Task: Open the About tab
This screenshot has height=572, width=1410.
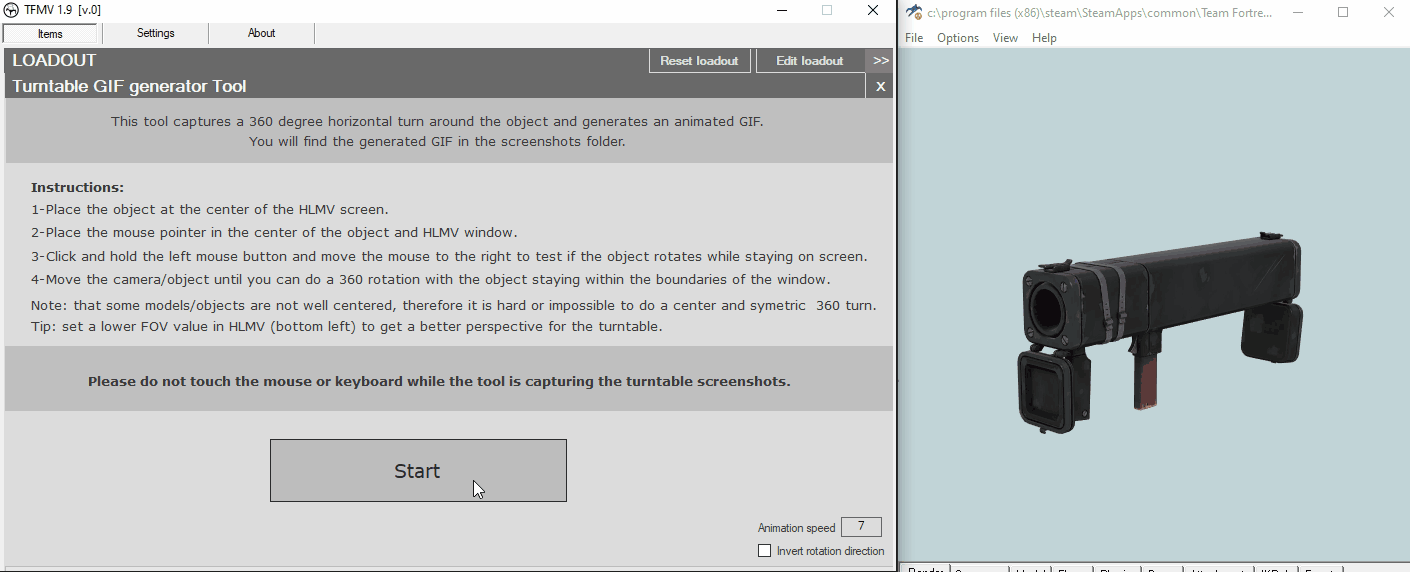Action: pos(262,33)
